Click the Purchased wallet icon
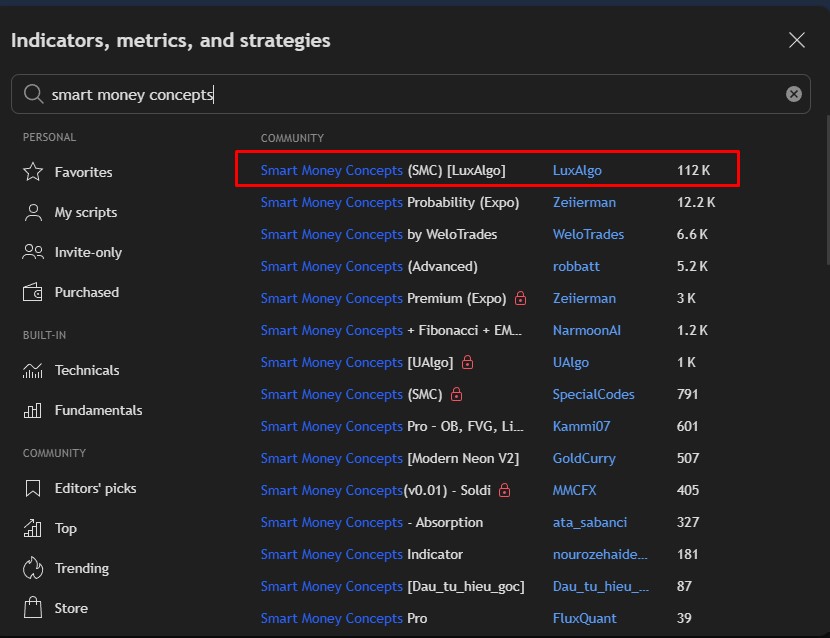Viewport: 830px width, 638px height. pyautogui.click(x=33, y=292)
